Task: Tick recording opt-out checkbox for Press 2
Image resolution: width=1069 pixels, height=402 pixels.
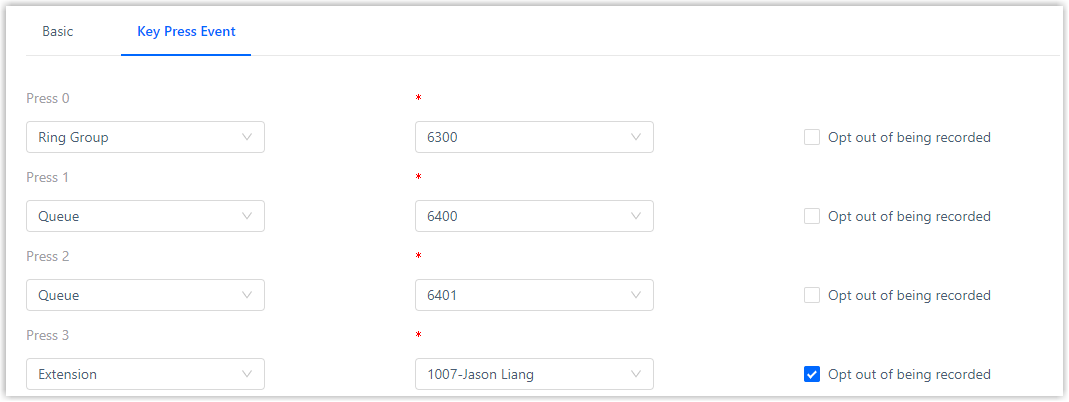Action: [x=812, y=295]
